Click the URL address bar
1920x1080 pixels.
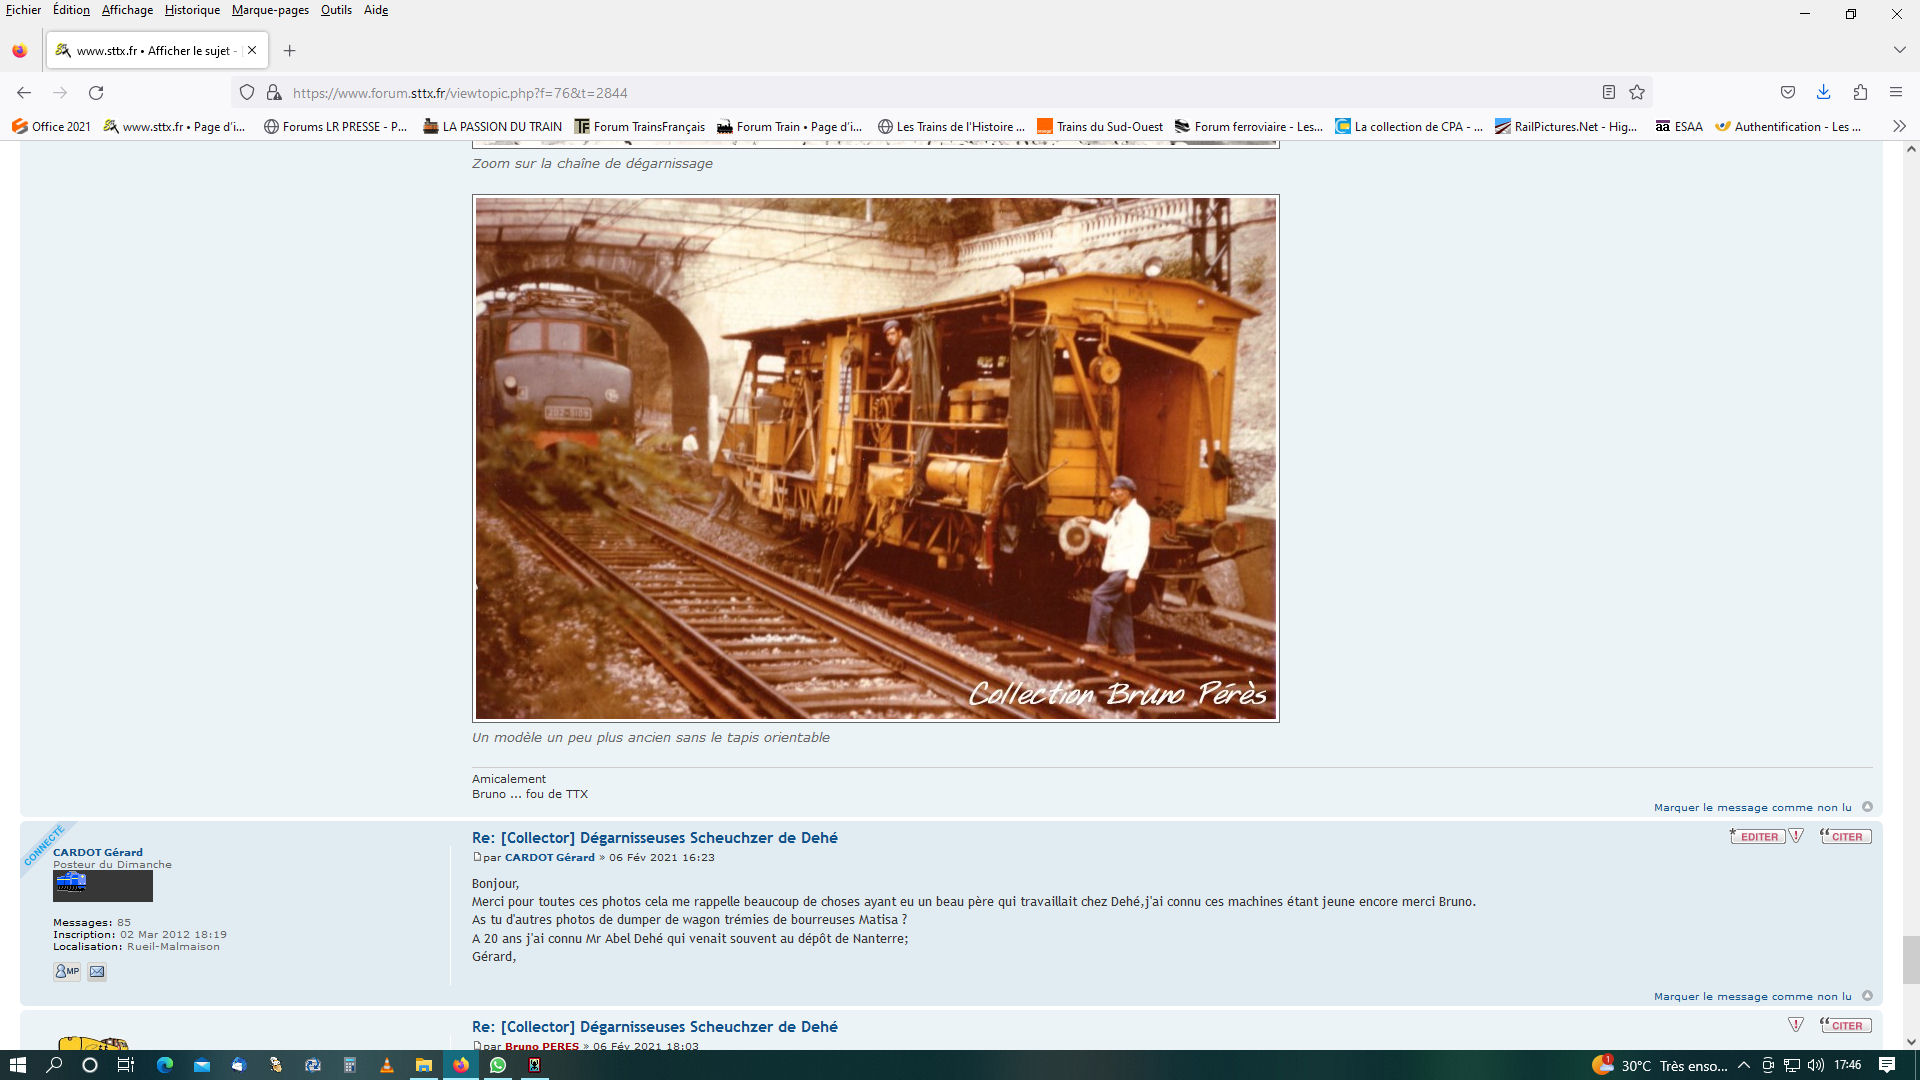[900, 93]
